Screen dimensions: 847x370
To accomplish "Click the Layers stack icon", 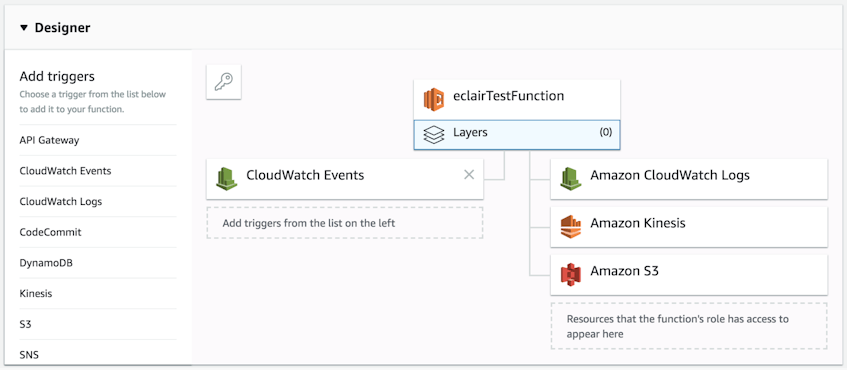I will [434, 134].
